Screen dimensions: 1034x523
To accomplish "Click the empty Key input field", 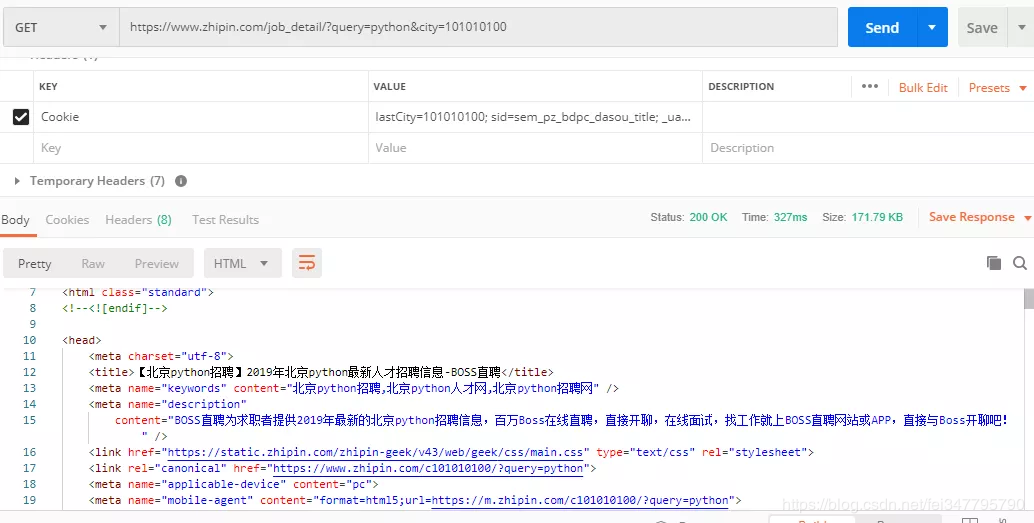I will point(200,148).
